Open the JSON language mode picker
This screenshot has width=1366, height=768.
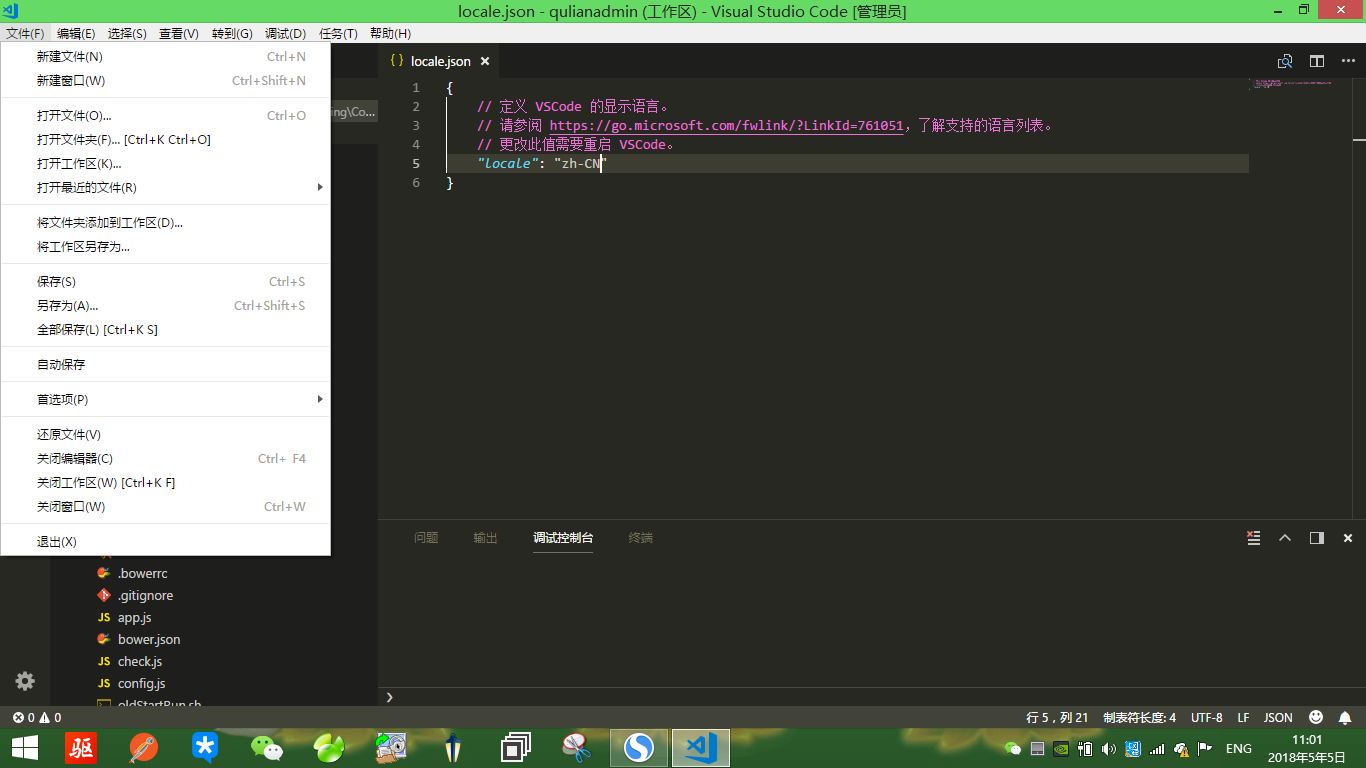pos(1278,717)
